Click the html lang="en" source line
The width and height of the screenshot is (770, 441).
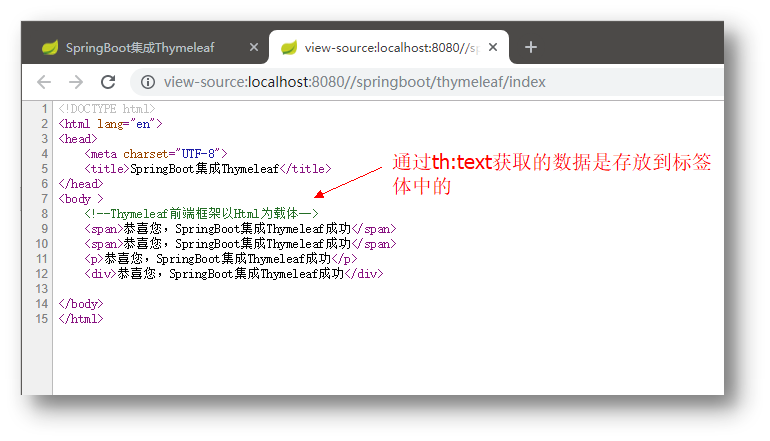(110, 124)
